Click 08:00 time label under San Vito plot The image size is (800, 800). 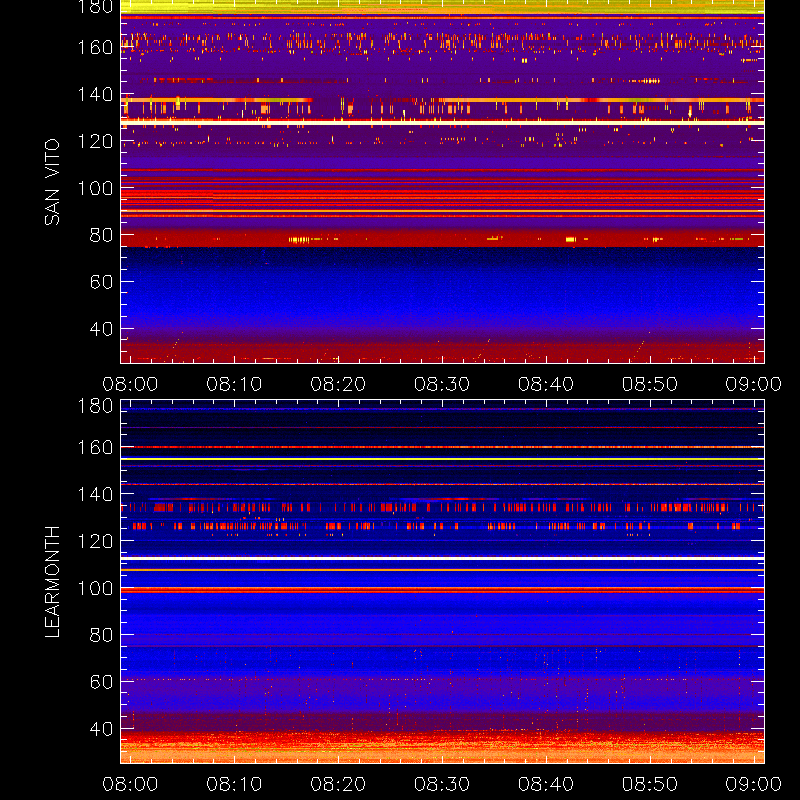[130, 384]
